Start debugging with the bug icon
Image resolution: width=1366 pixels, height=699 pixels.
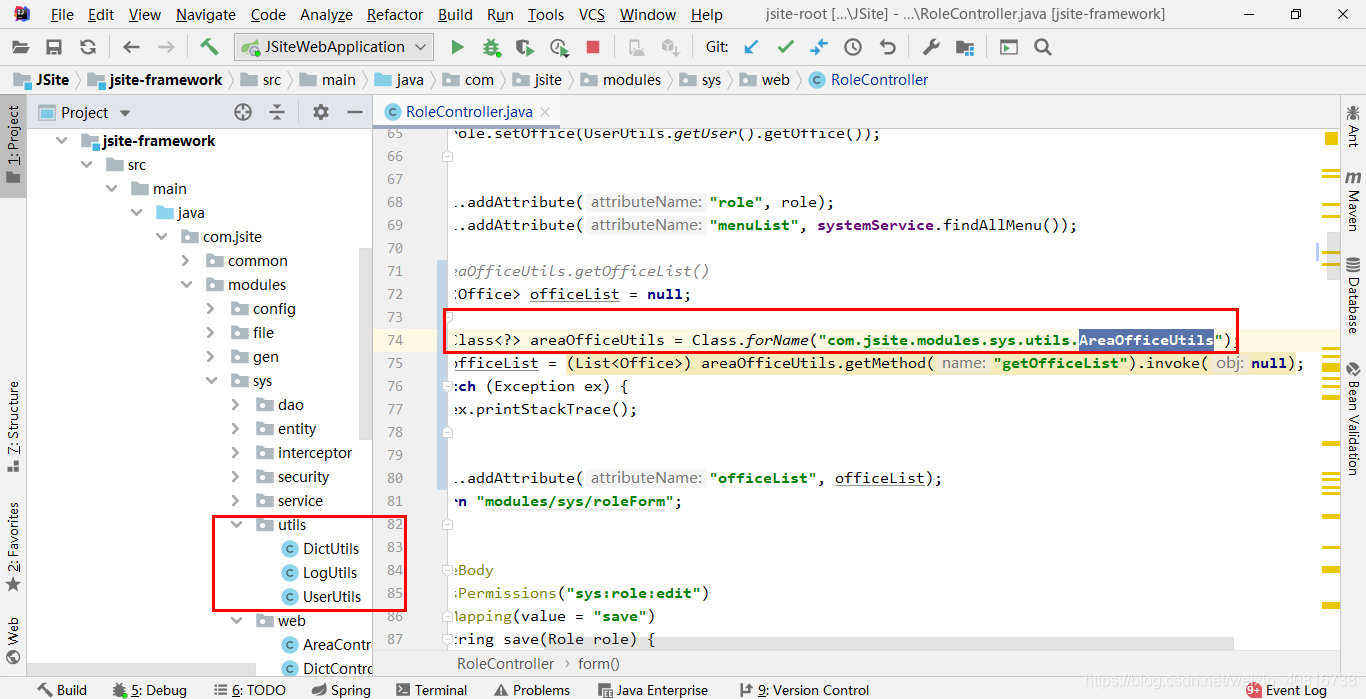[491, 47]
